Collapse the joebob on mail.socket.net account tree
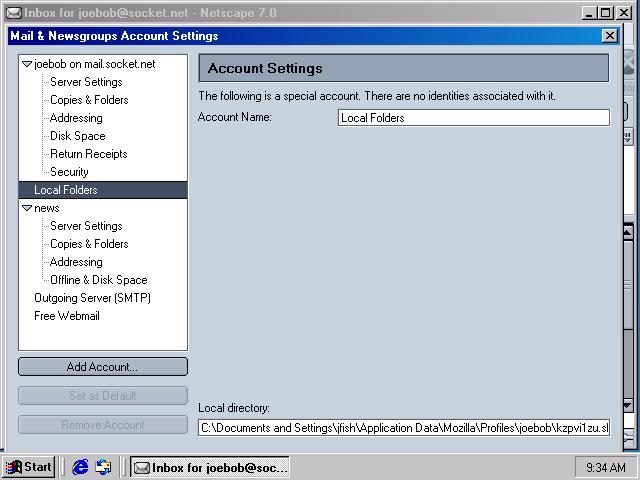This screenshot has height=480, width=640. click(x=27, y=64)
